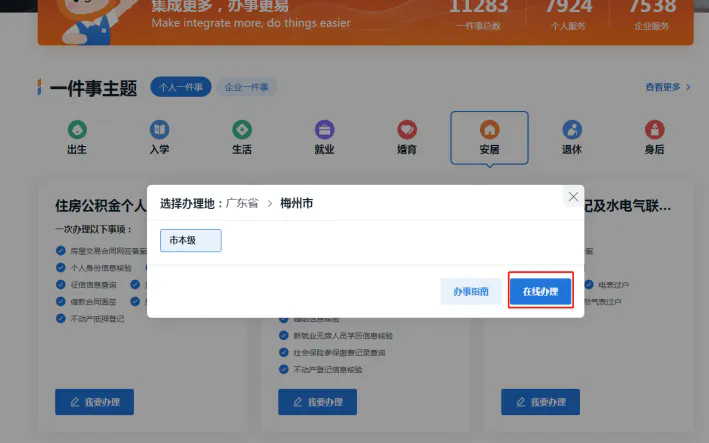Click the 一件事主题 section heading

tap(93, 88)
